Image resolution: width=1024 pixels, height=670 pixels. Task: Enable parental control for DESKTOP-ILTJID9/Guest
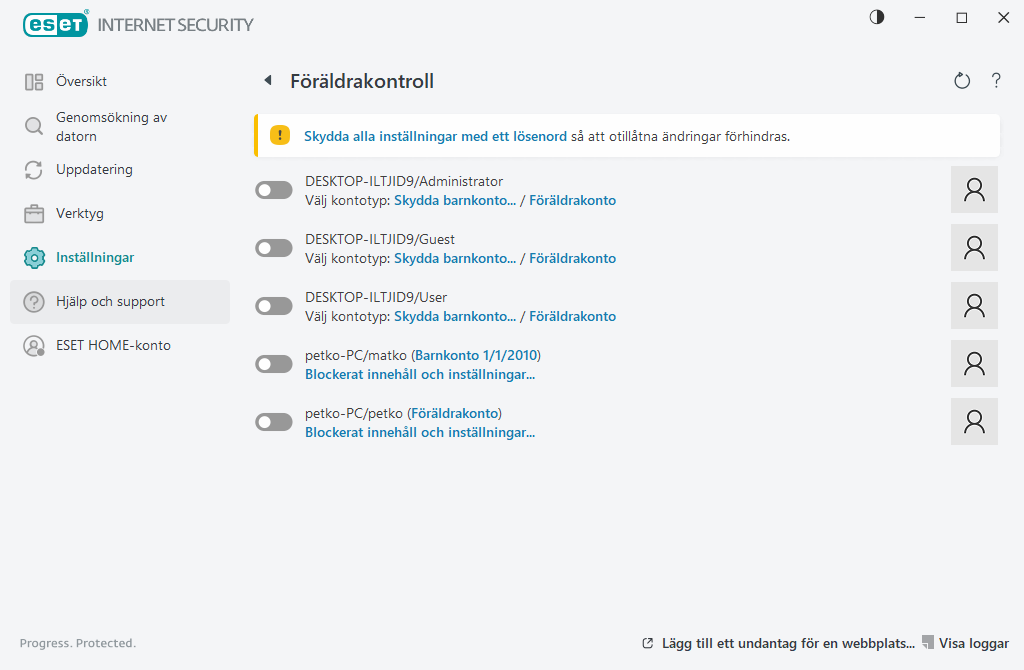point(273,247)
